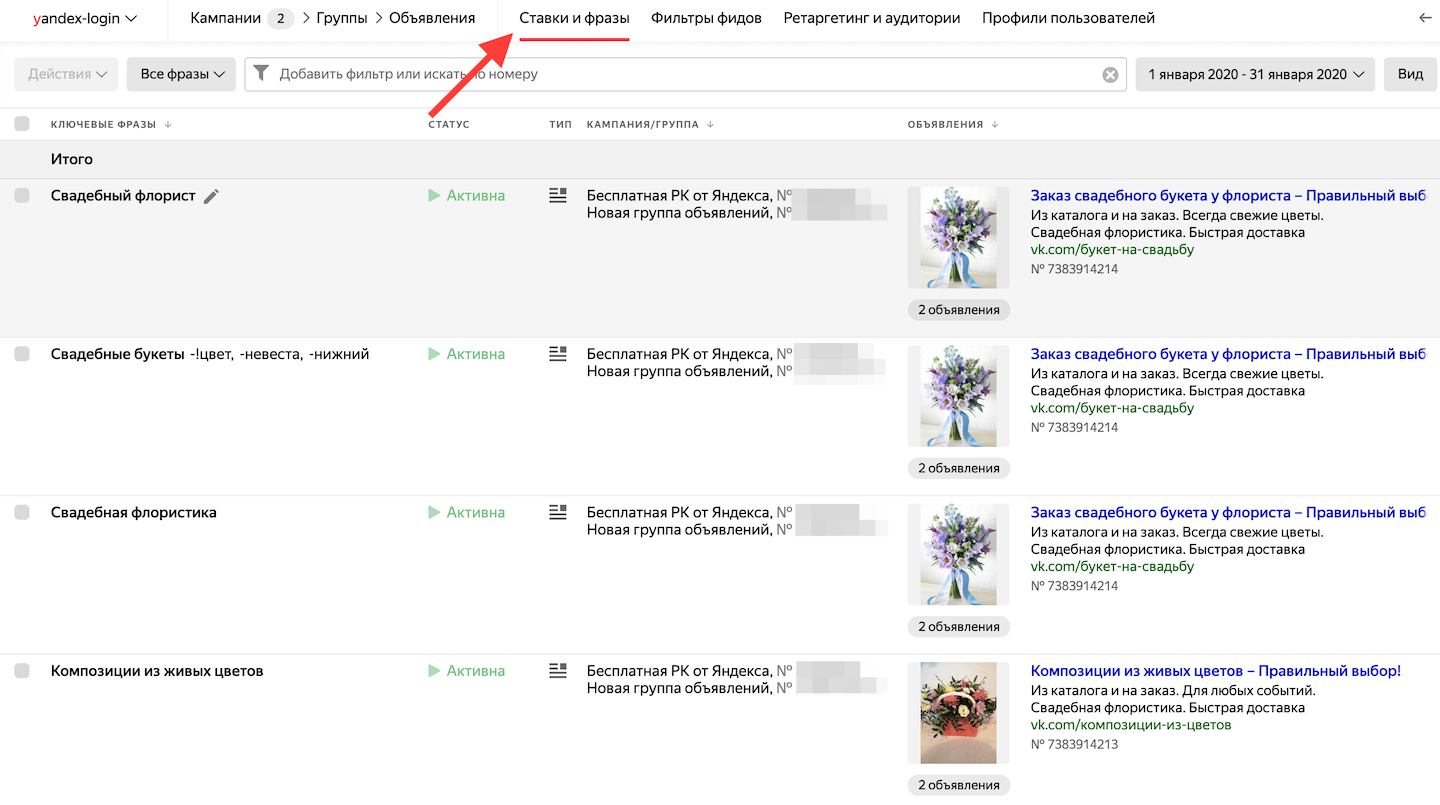Click the sort arrow next to Ключевые фразы header
Viewport: 1440px width, 805px height.
[x=168, y=125]
